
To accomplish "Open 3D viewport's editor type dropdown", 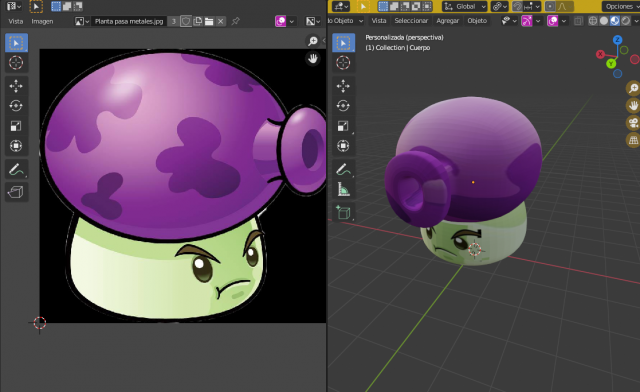I will (x=341, y=6).
